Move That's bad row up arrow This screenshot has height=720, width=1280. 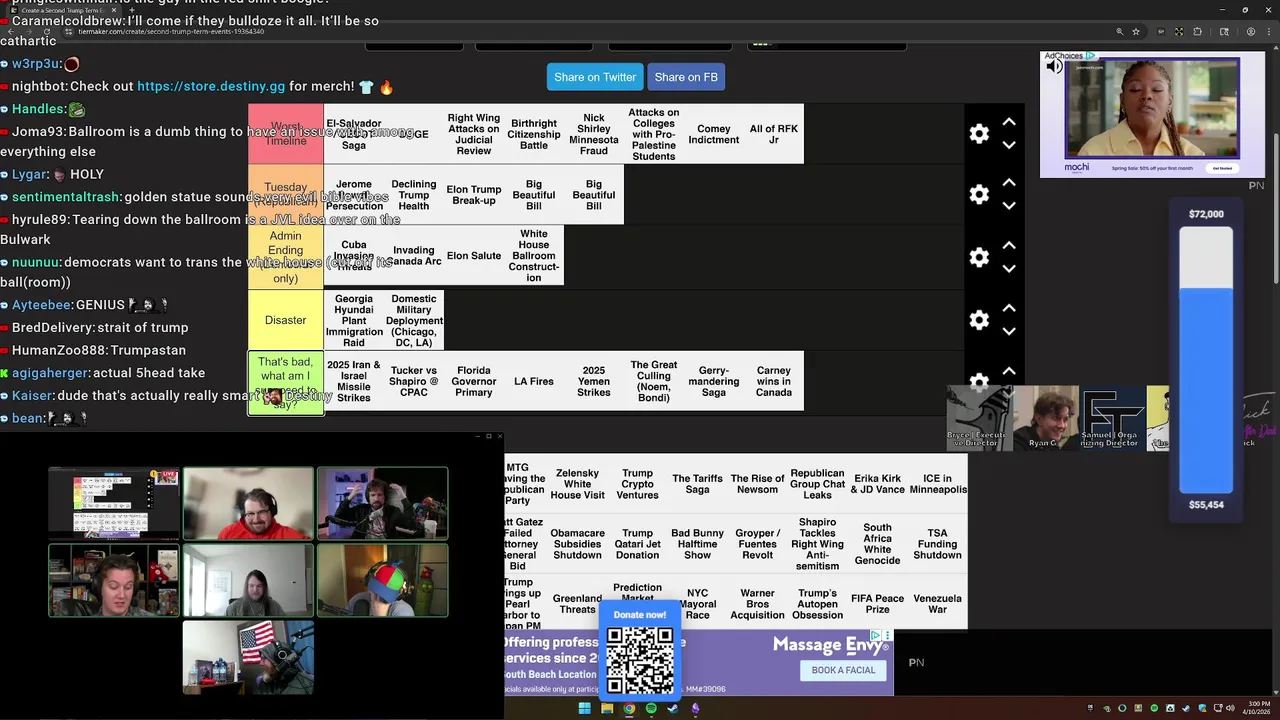pyautogui.click(x=1009, y=371)
